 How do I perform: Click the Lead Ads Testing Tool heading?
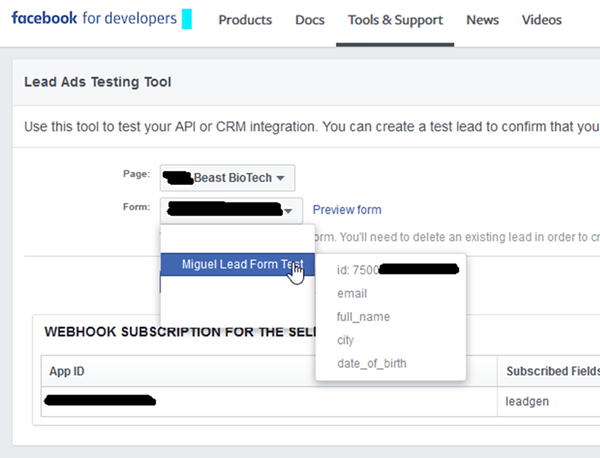(97, 82)
